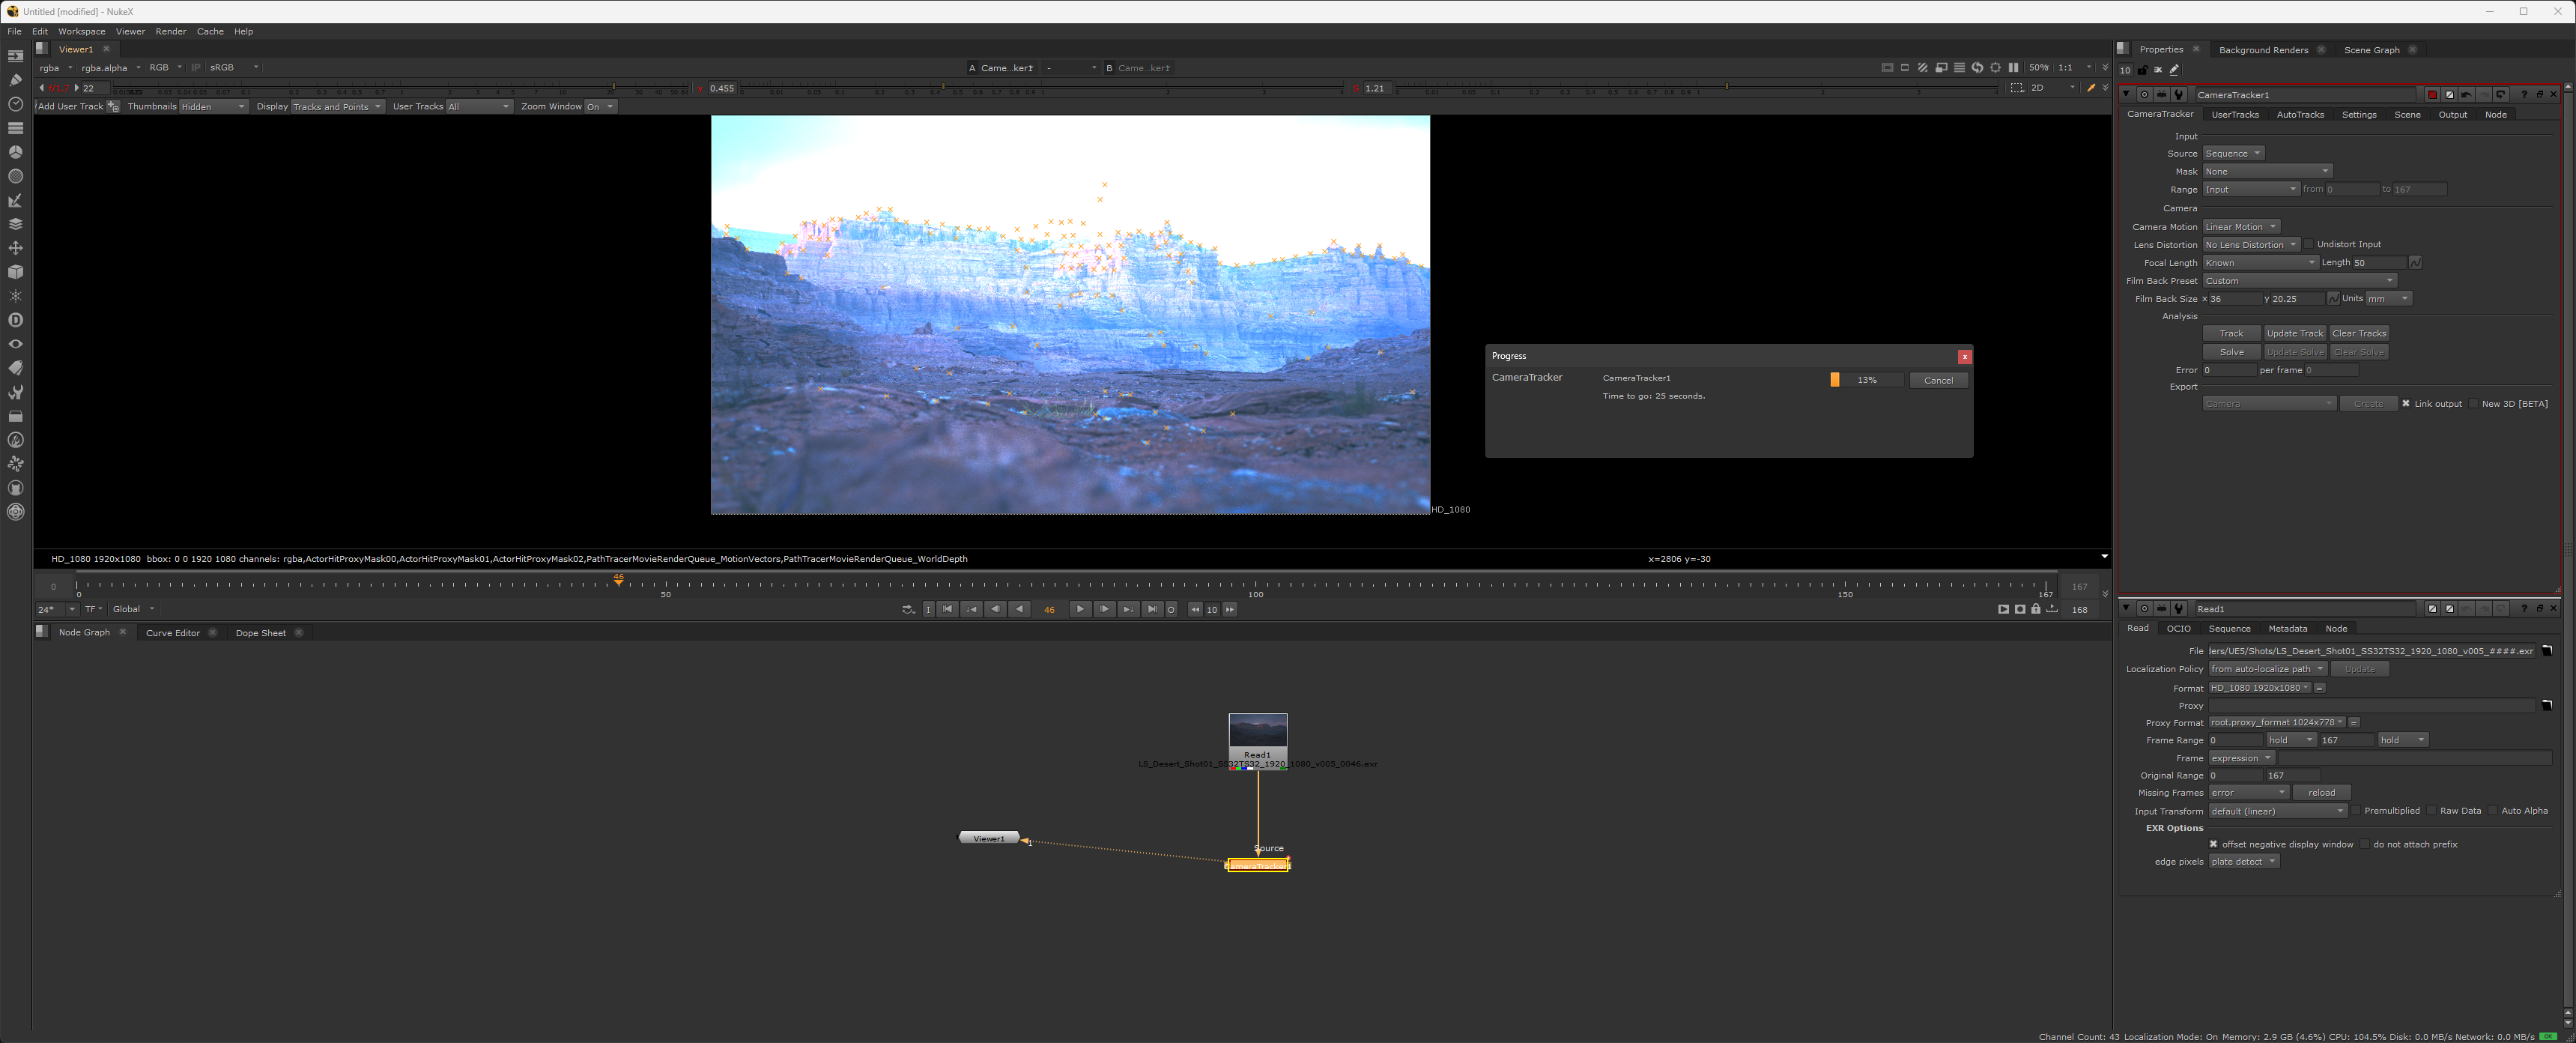
Task: Open the Draw nodes toolbar menu
Action: click(15, 80)
